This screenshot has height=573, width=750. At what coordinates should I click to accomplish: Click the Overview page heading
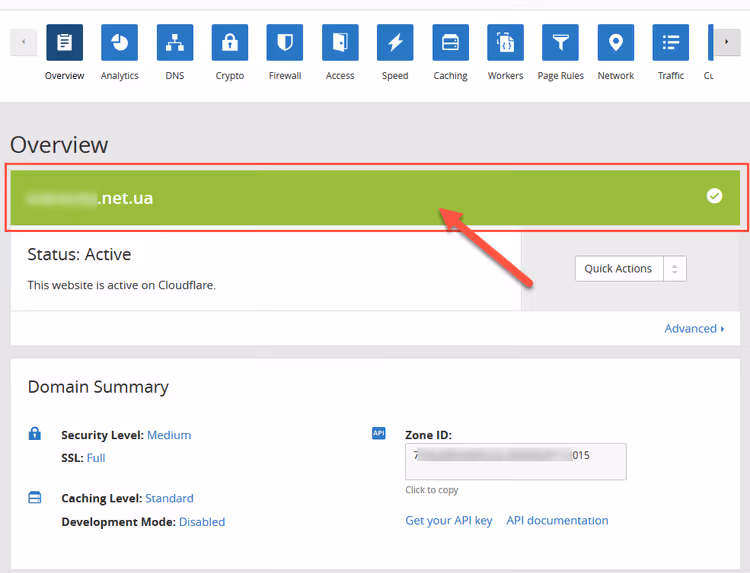59,145
